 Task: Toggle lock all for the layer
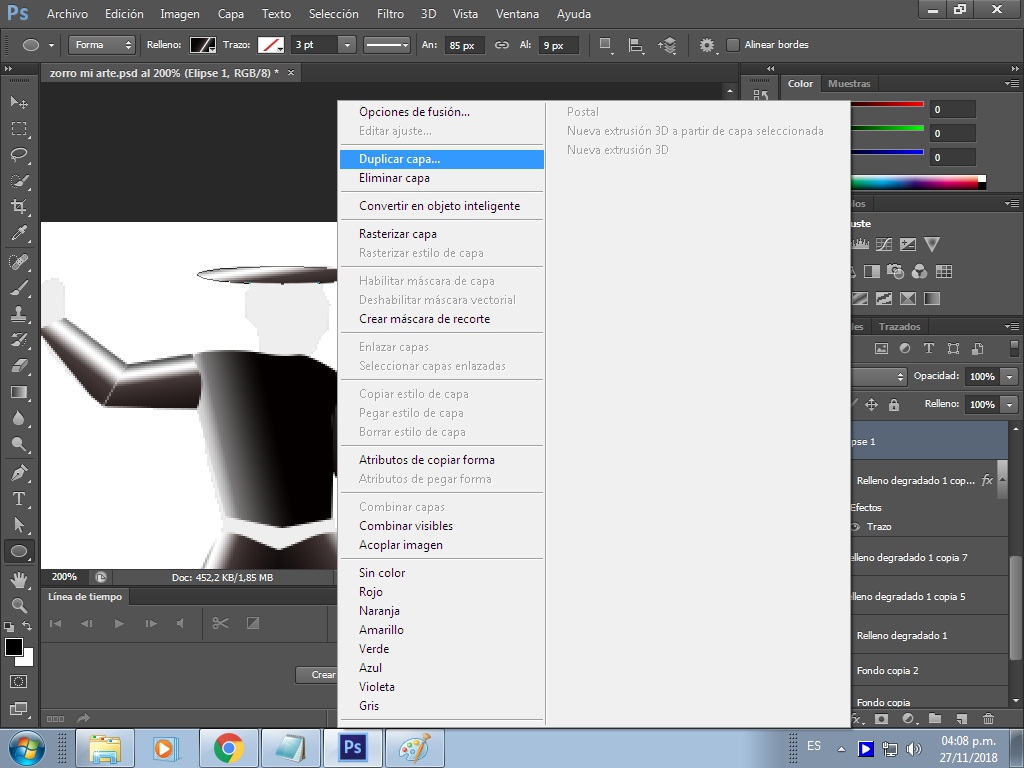894,404
